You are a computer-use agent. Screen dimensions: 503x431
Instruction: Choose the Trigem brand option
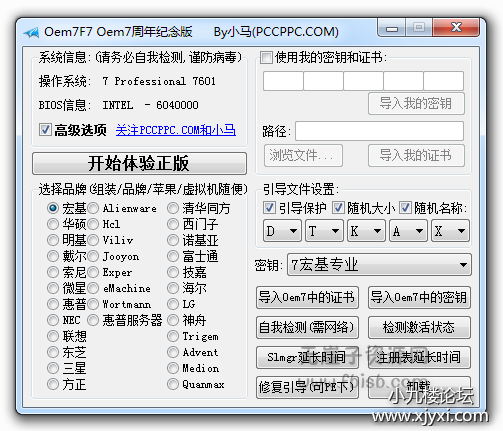click(x=173, y=336)
